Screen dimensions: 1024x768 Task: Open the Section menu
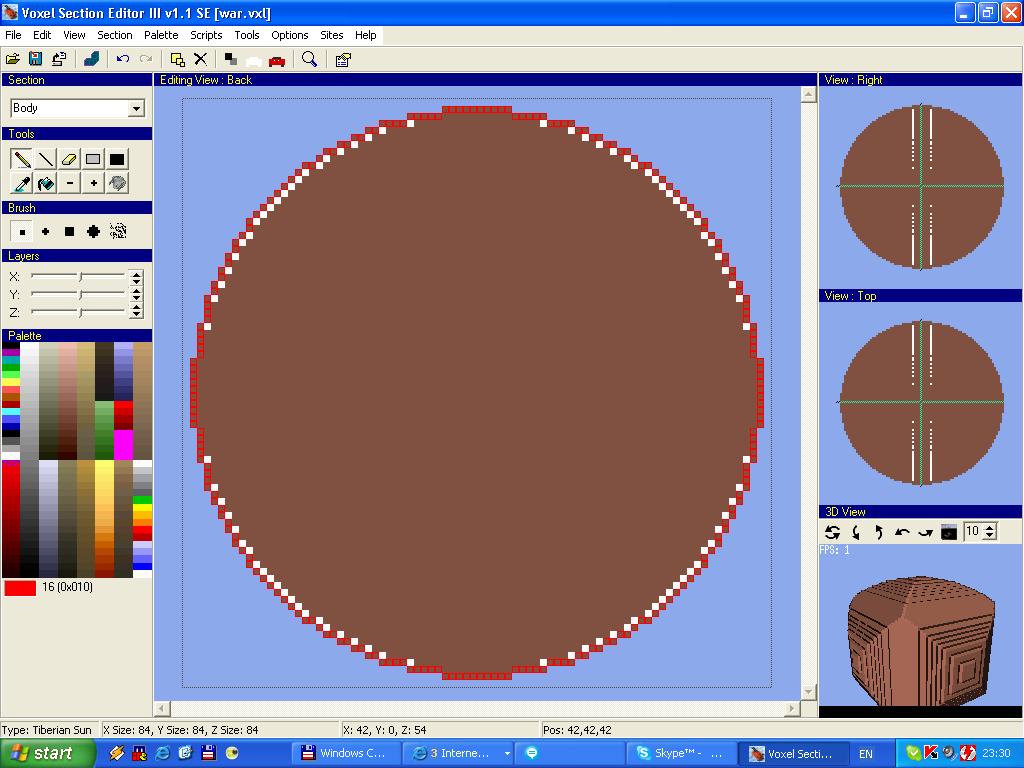[x=114, y=35]
